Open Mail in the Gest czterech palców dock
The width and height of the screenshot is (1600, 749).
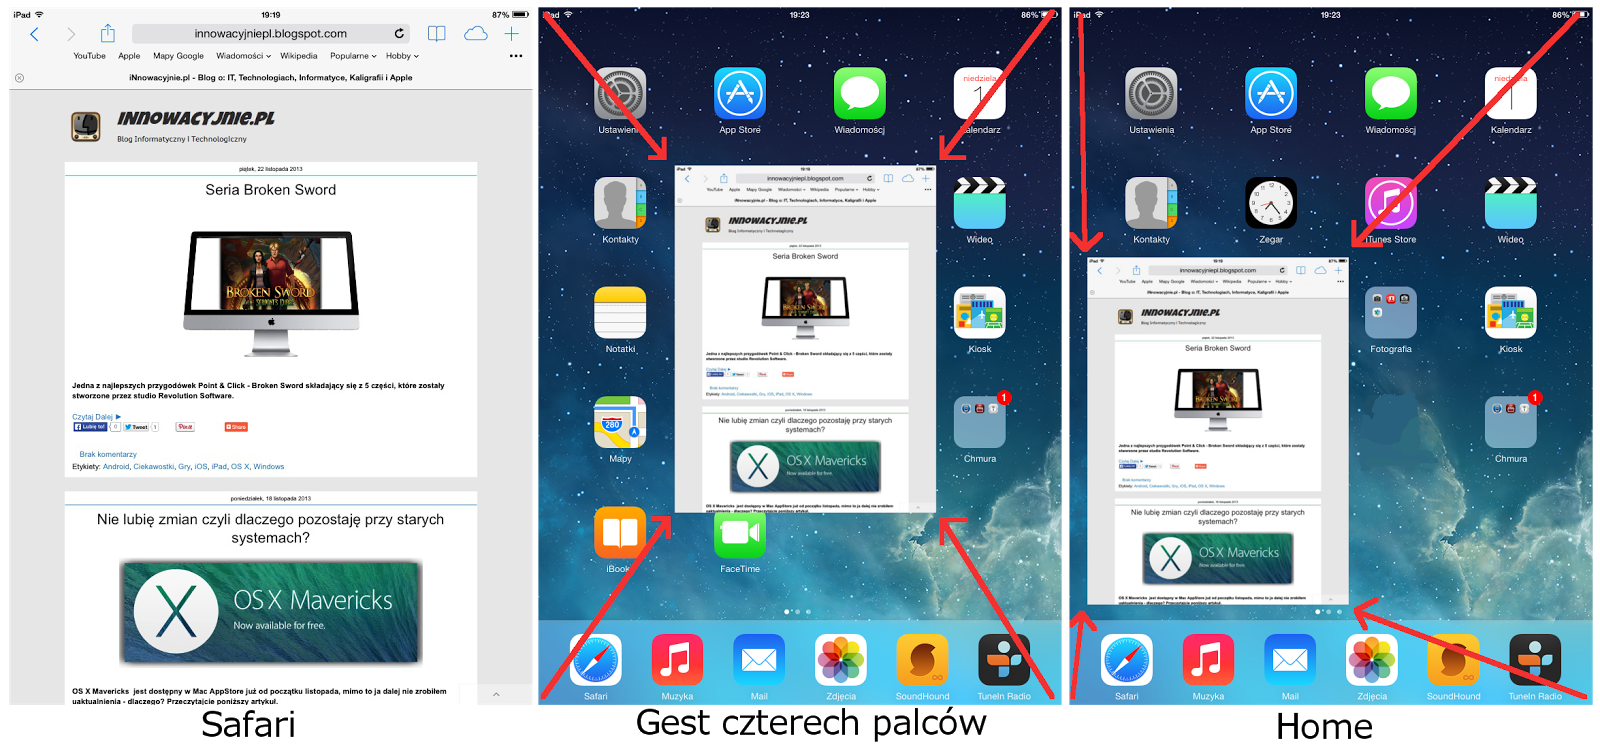[759, 660]
